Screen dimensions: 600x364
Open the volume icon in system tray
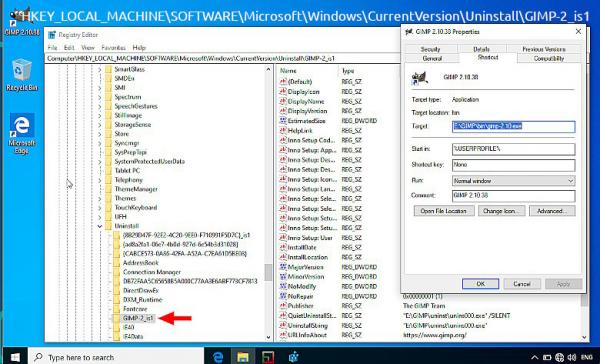[572, 357]
